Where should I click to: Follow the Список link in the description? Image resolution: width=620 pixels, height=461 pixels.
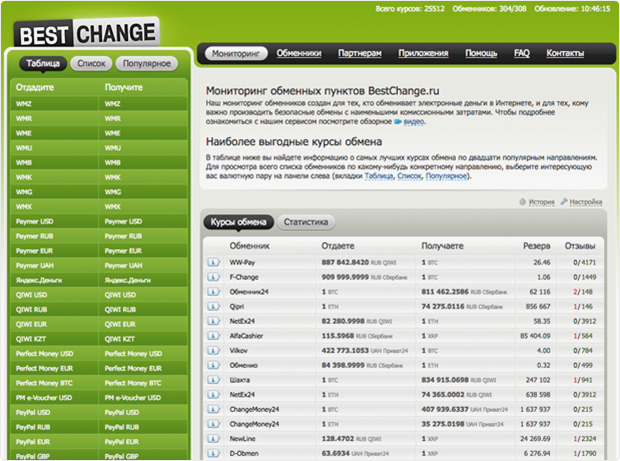tap(410, 176)
